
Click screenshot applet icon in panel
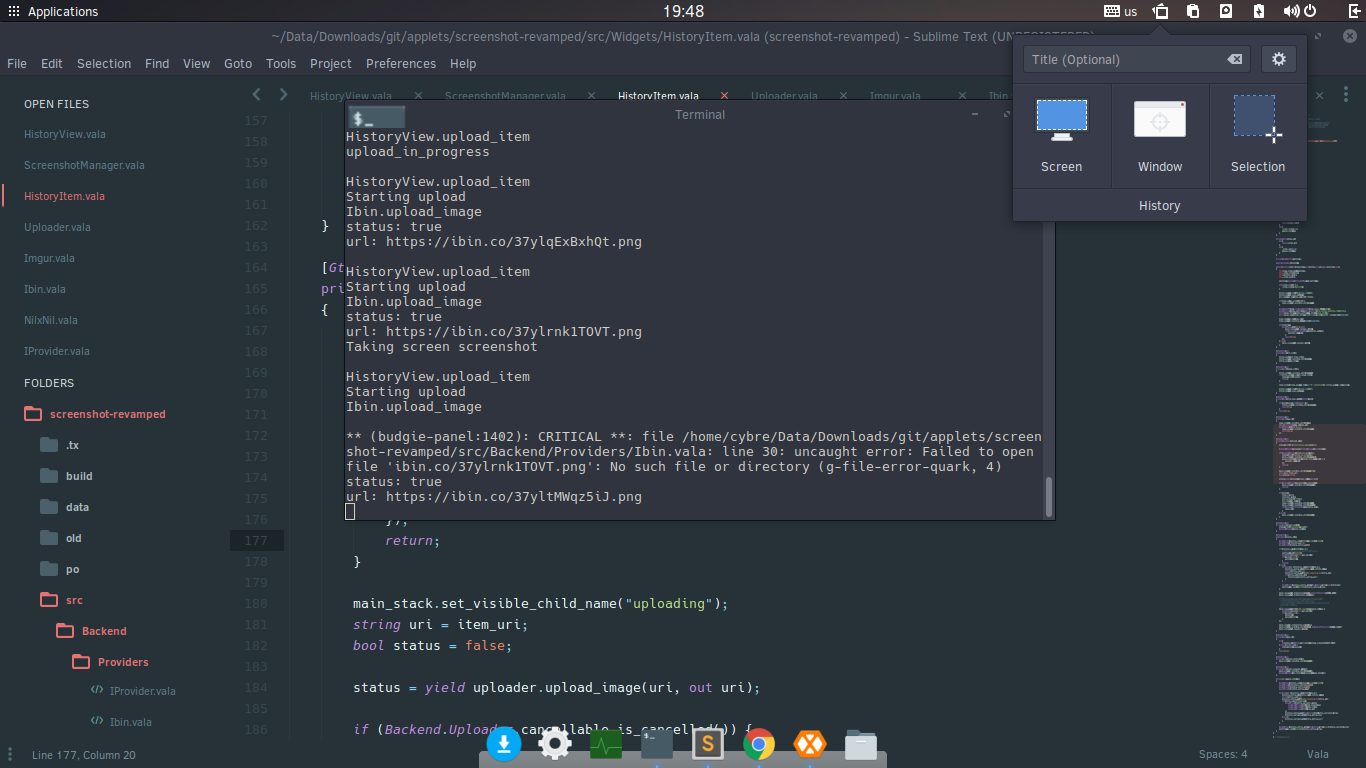(1160, 12)
